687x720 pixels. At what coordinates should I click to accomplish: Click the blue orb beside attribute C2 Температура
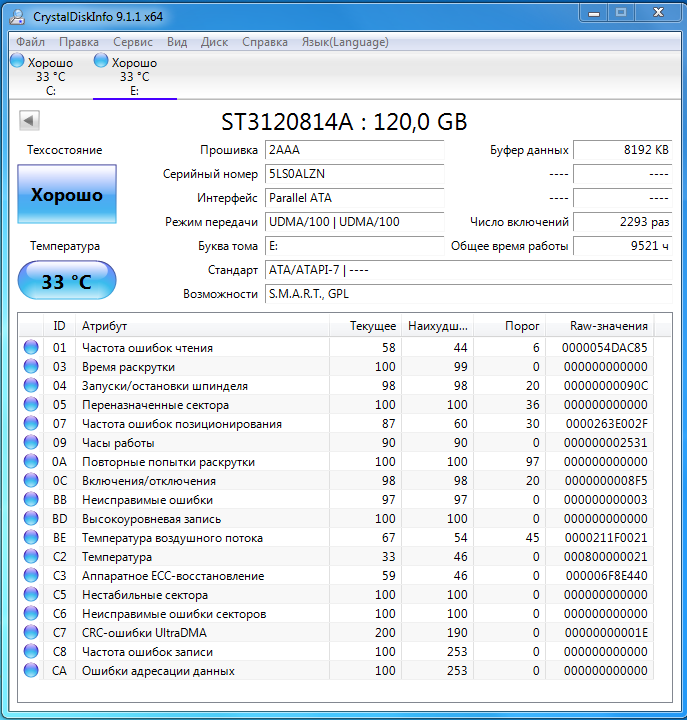coord(30,557)
